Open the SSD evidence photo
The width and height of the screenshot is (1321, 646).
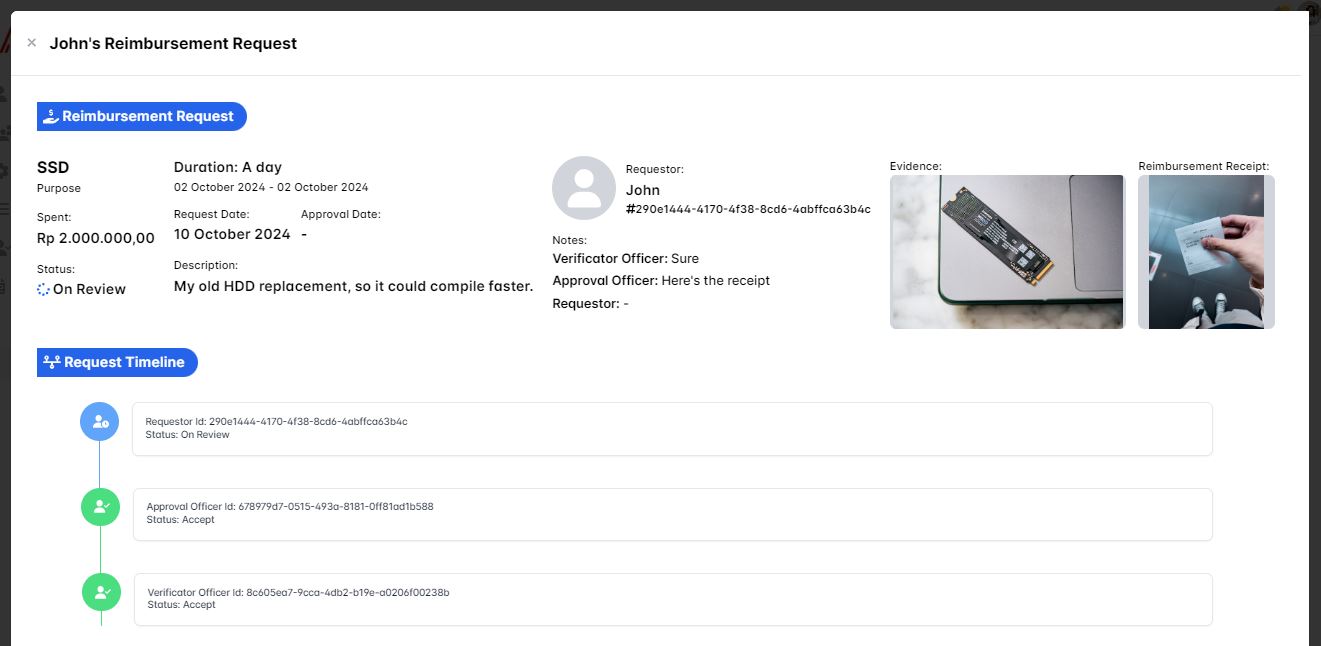click(x=1007, y=252)
